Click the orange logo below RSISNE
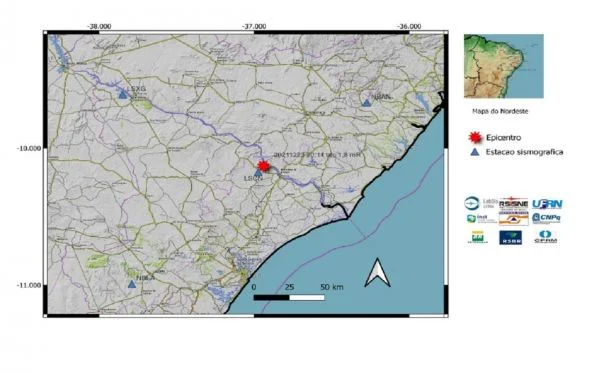The image size is (595, 372). click(513, 218)
